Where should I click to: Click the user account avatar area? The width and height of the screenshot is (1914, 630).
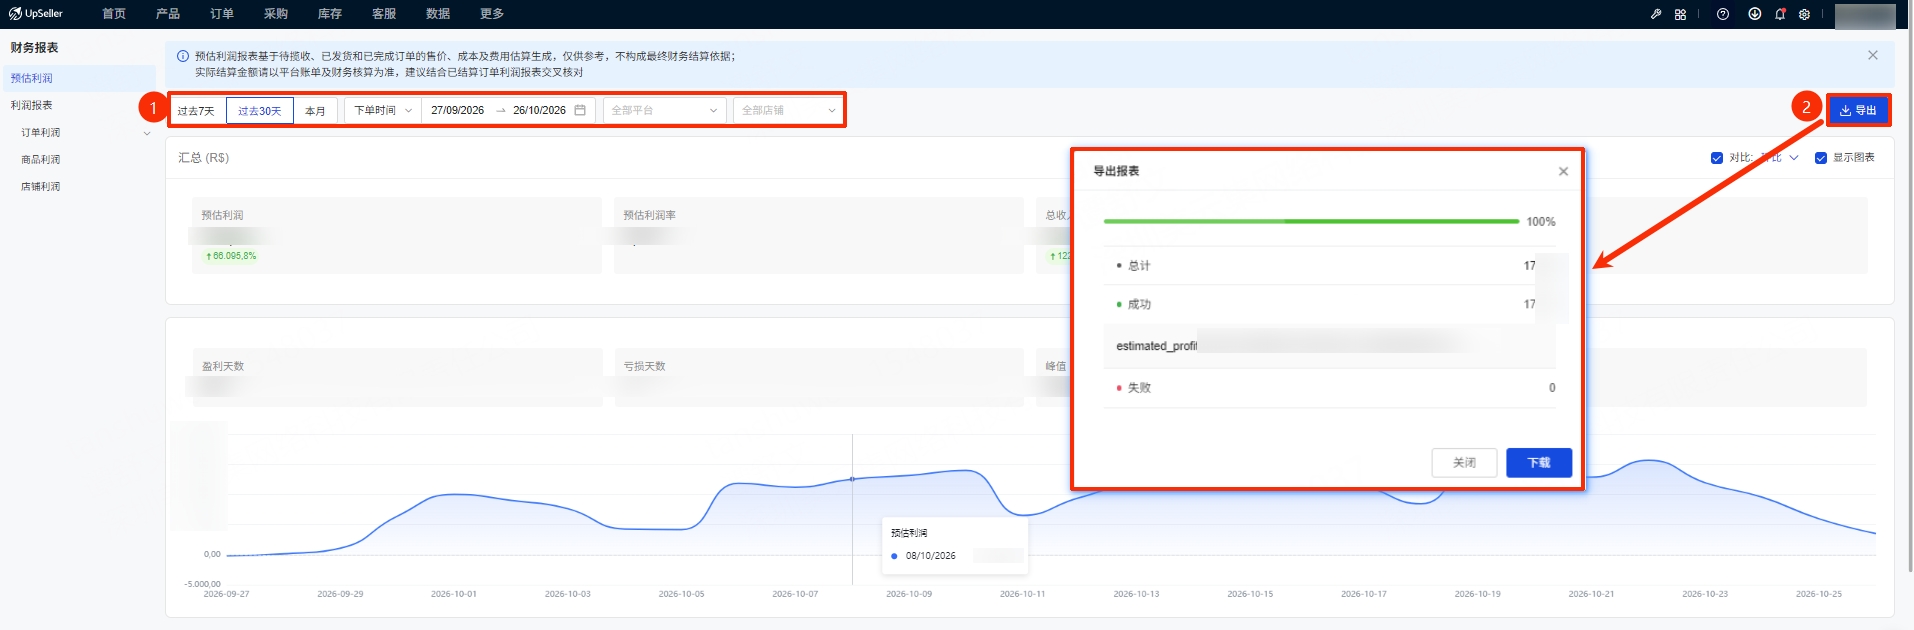pyautogui.click(x=1865, y=16)
